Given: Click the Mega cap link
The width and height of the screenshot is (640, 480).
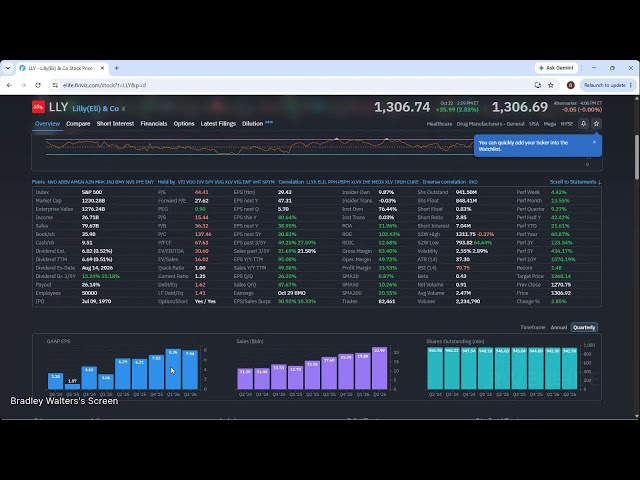Looking at the screenshot, I should click(x=549, y=124).
